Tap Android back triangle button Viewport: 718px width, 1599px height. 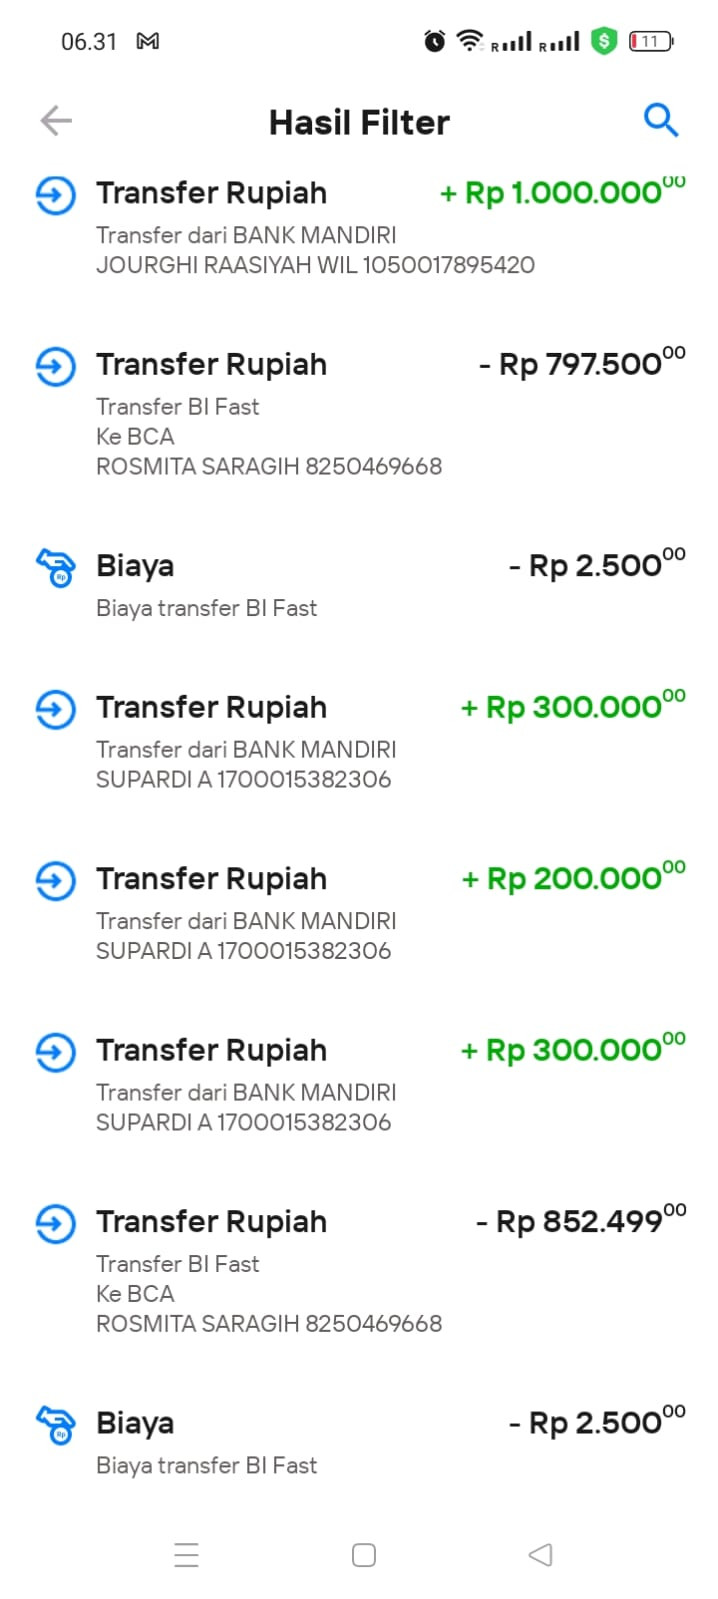(x=540, y=1554)
